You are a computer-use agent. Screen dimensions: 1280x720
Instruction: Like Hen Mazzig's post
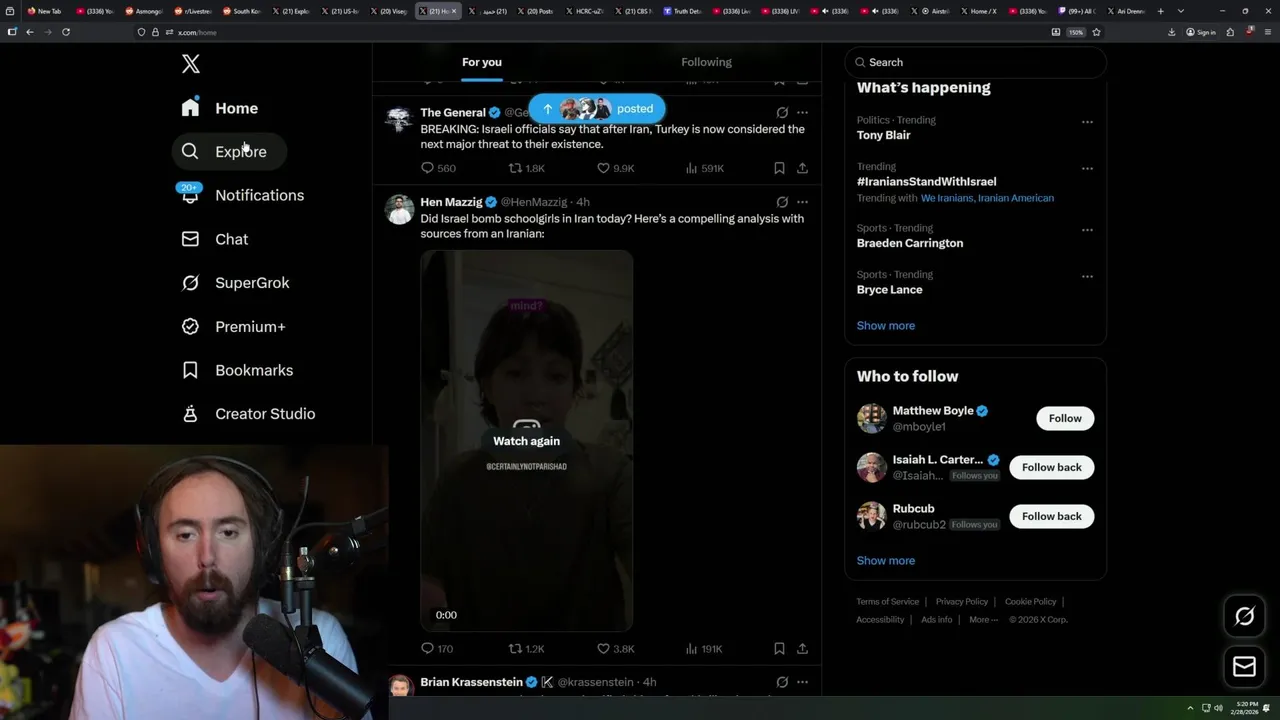(x=615, y=648)
